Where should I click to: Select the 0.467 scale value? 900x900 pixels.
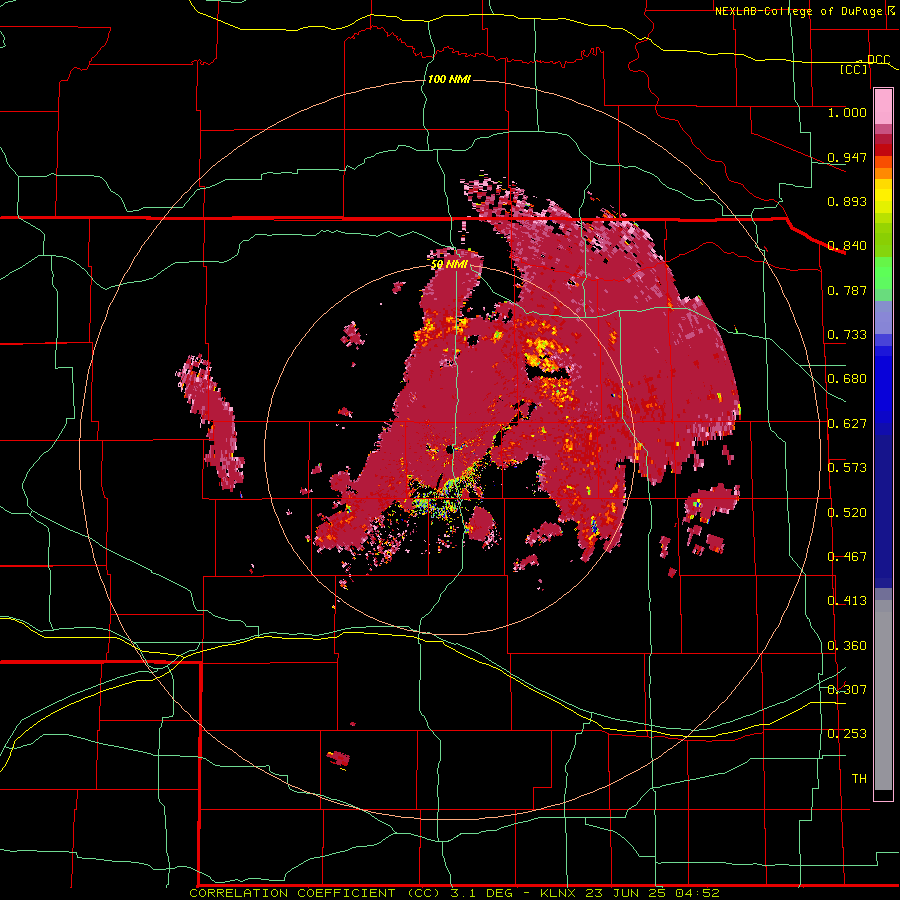coord(847,557)
